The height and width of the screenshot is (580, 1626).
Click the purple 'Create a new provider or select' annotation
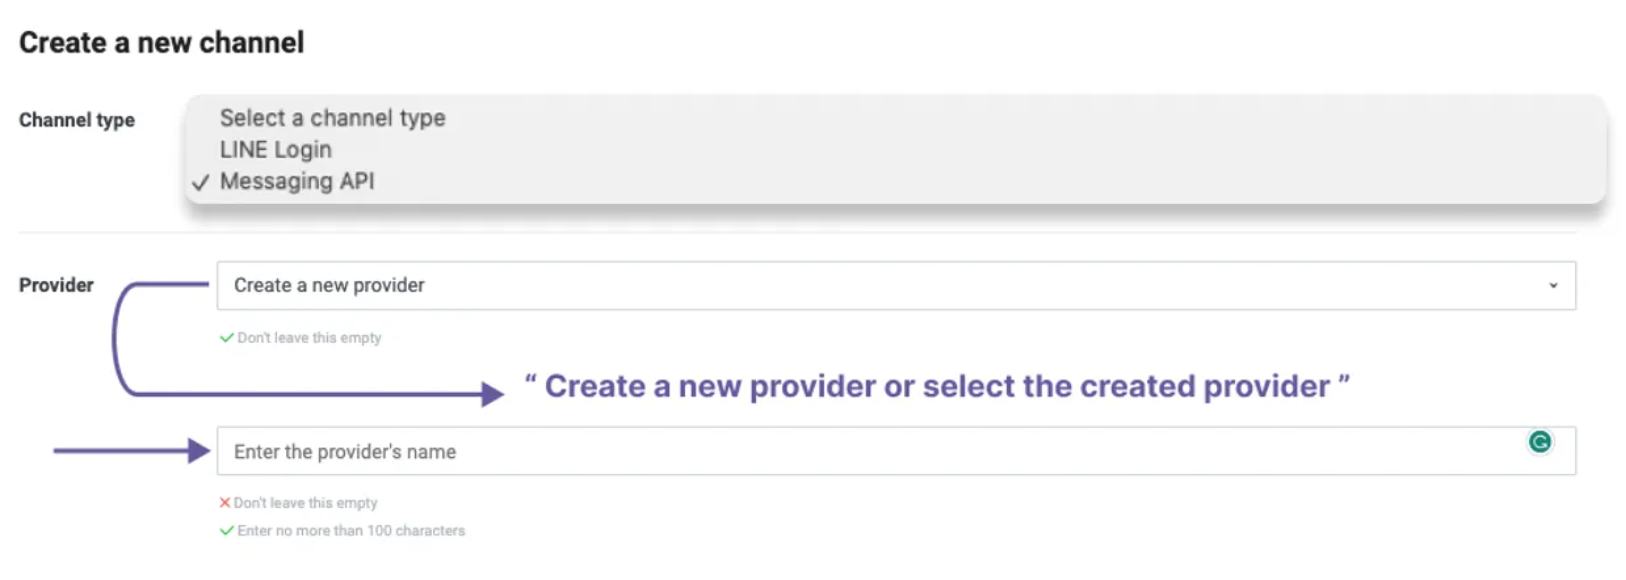tap(936, 386)
